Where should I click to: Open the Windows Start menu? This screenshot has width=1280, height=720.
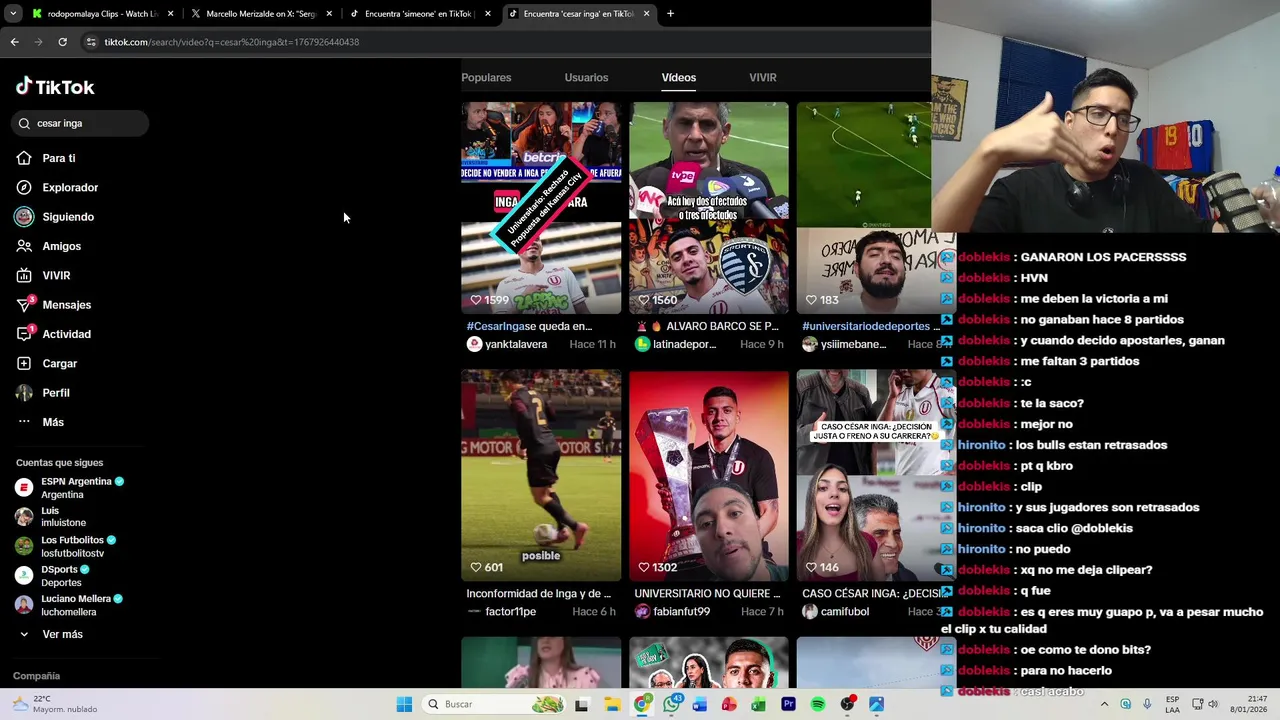(404, 704)
